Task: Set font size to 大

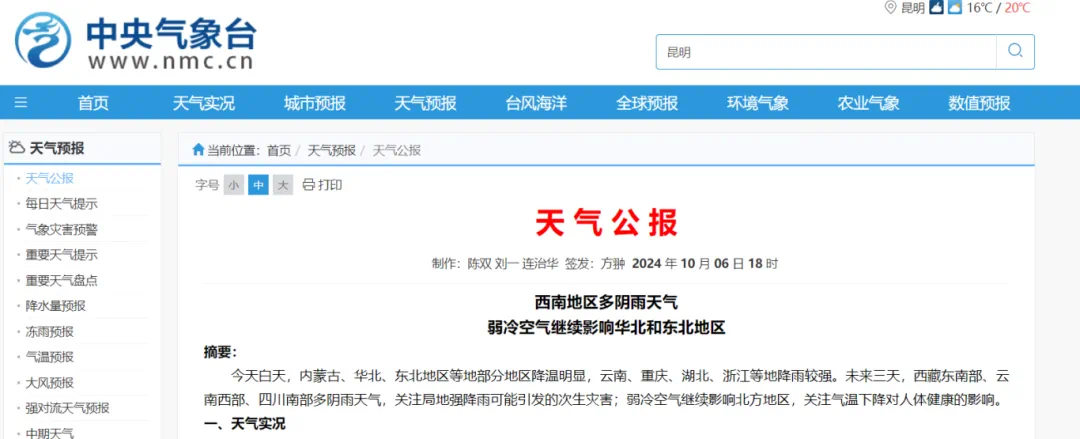Action: tap(283, 185)
